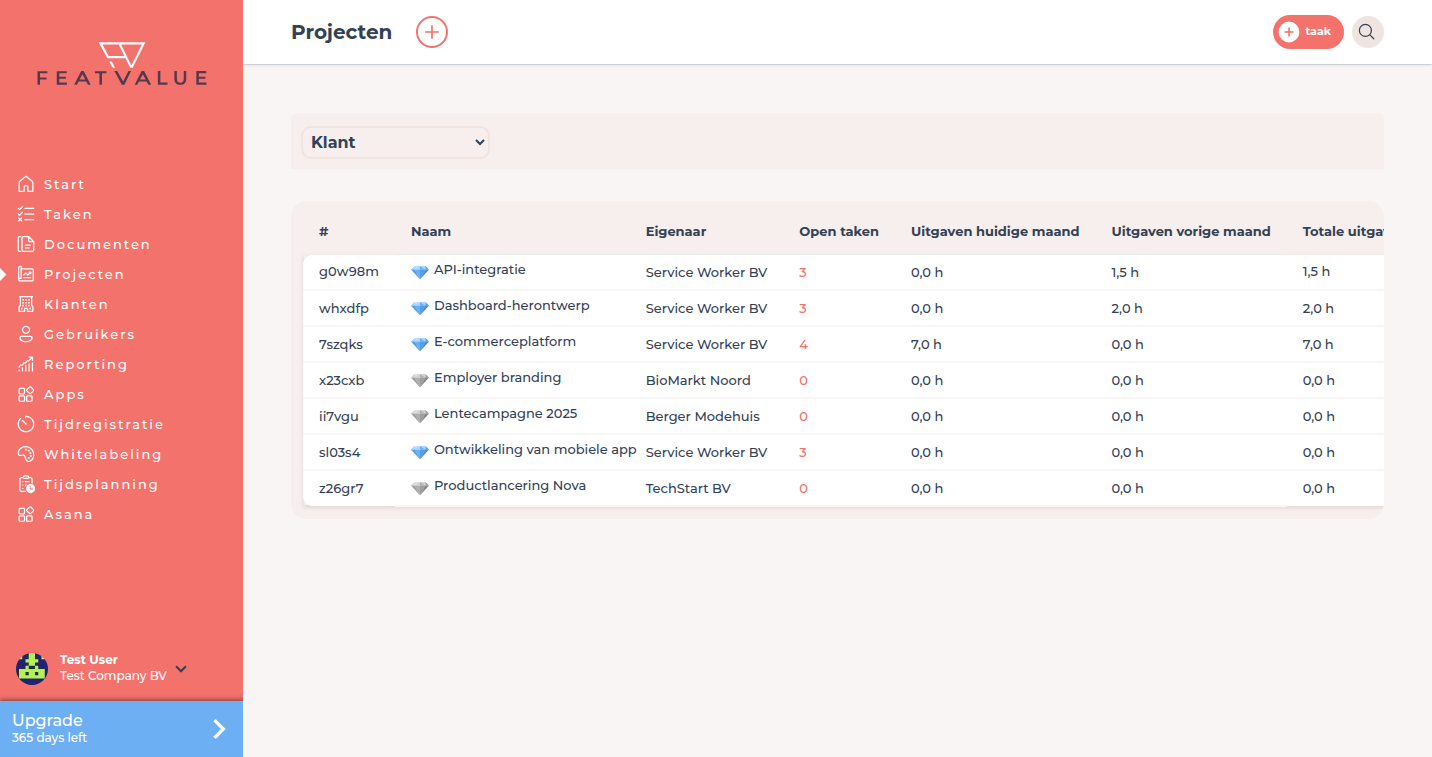This screenshot has width=1432, height=757.
Task: Open search with the magnifier icon
Action: (1367, 32)
